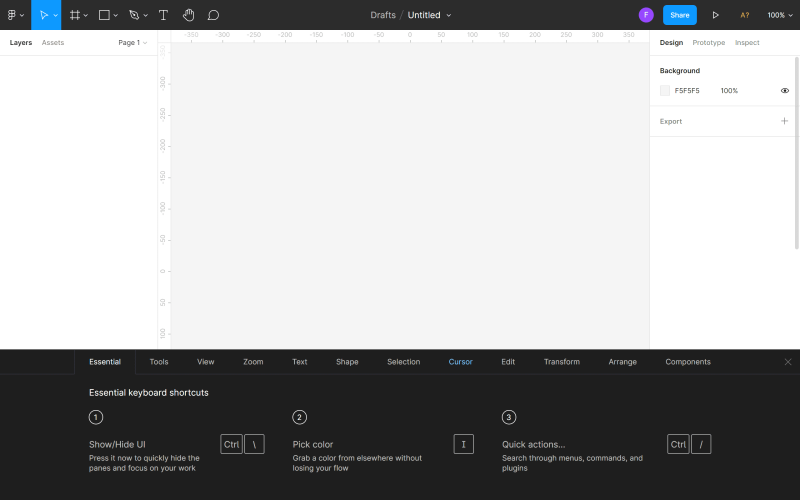
Task: Open the Components shortcuts tab
Action: (x=688, y=362)
